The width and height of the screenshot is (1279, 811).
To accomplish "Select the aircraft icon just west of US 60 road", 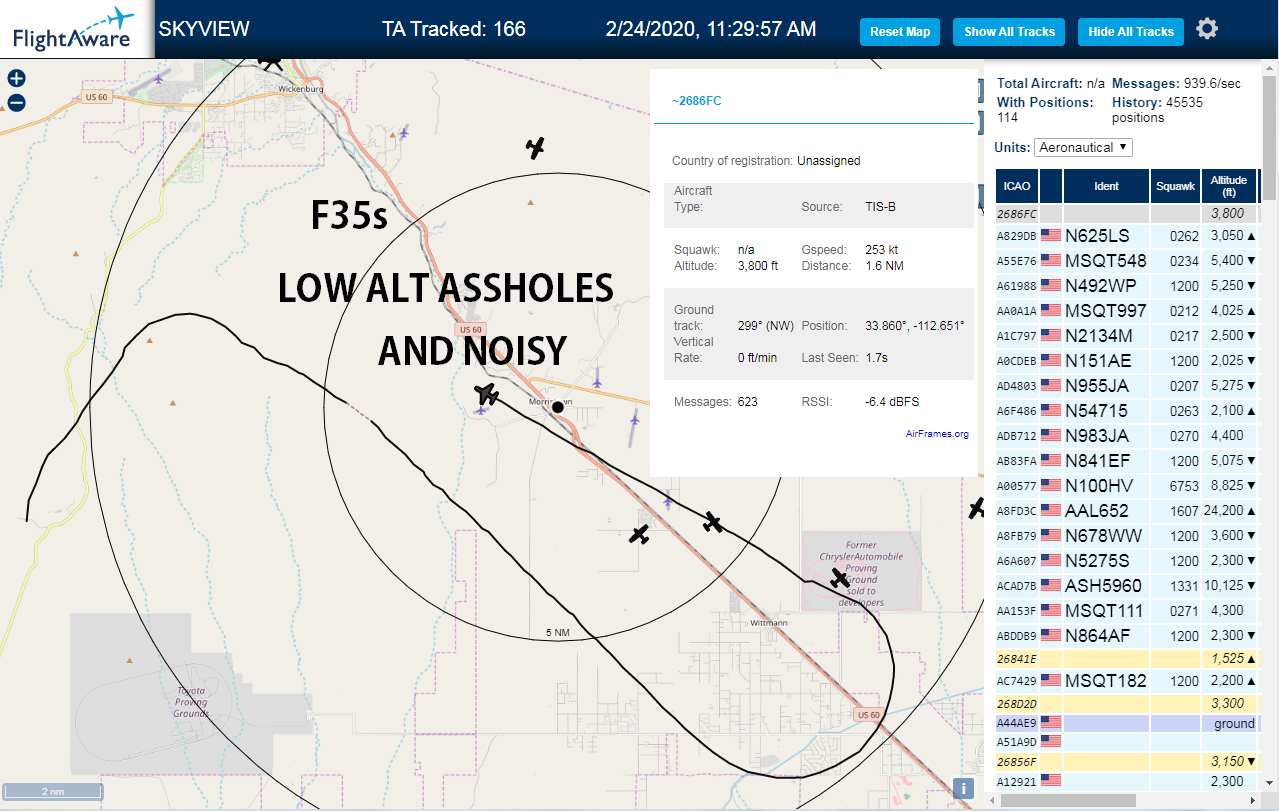I will [640, 535].
